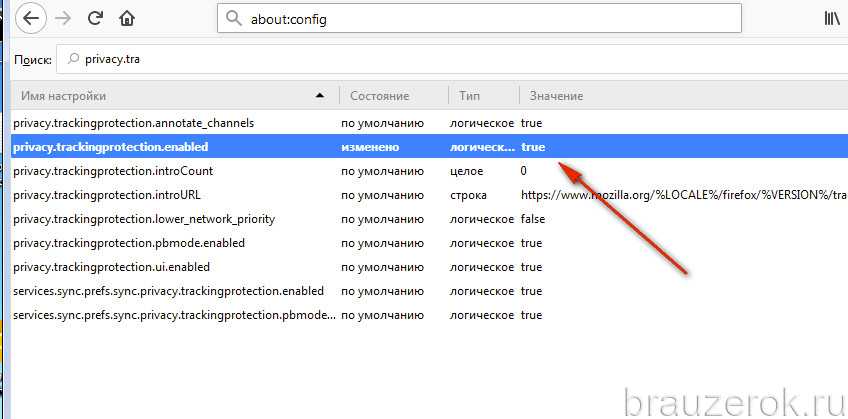
Task: Select privacy.trackingprotection.introURL row
Action: (429, 195)
